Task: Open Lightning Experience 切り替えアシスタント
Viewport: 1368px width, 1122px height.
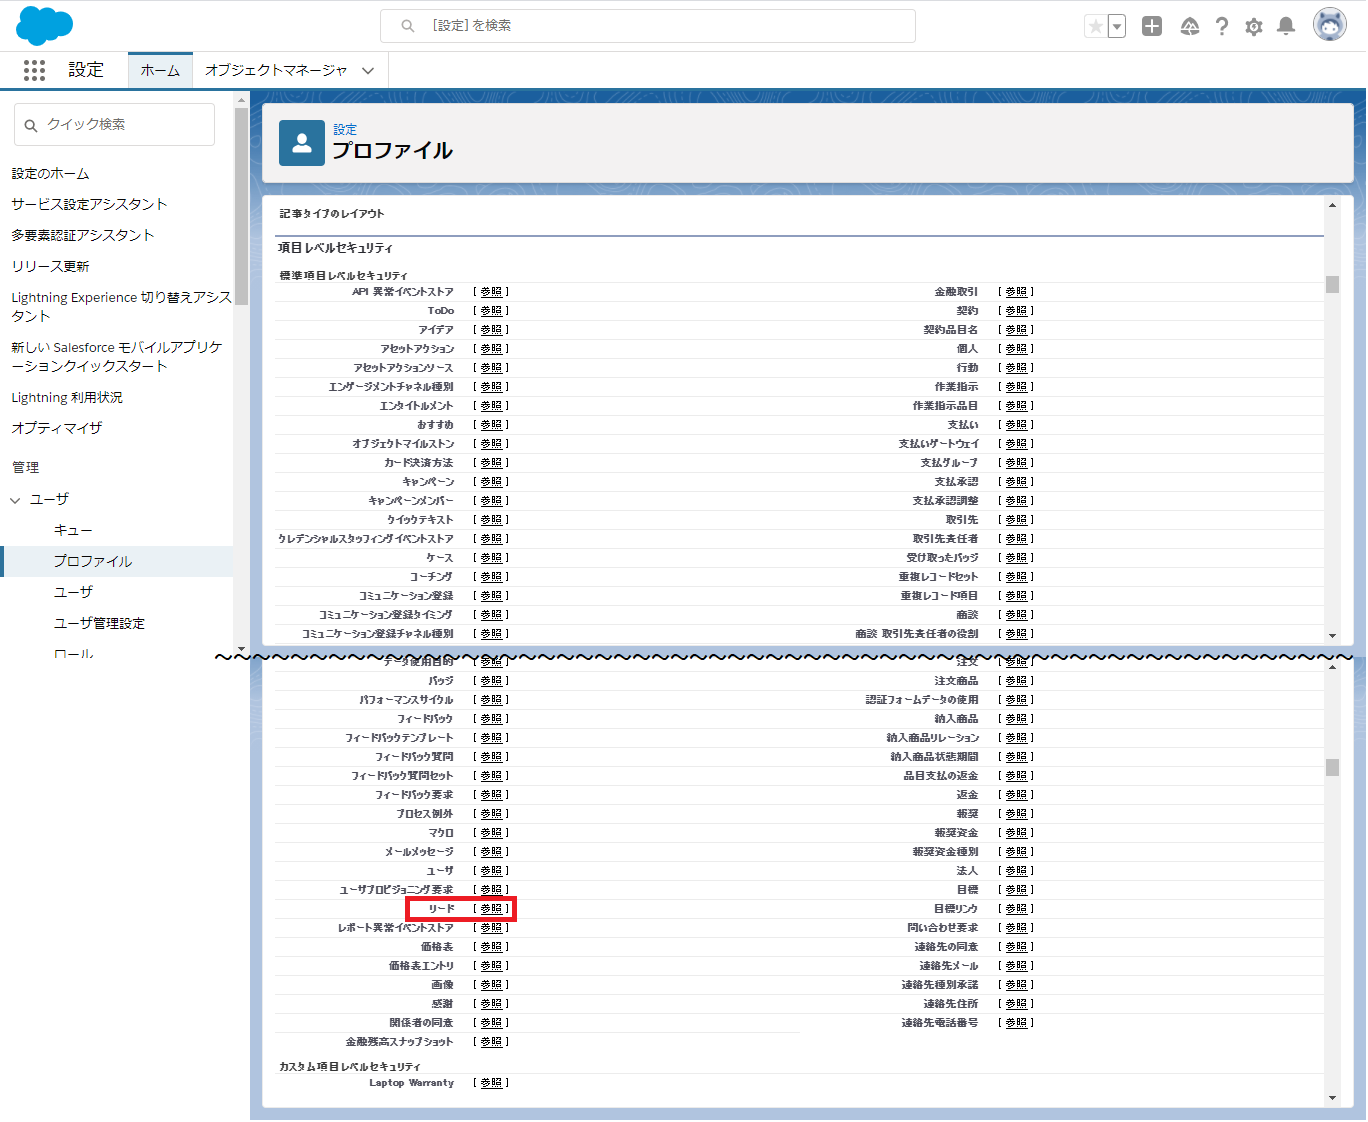Action: click(x=121, y=306)
